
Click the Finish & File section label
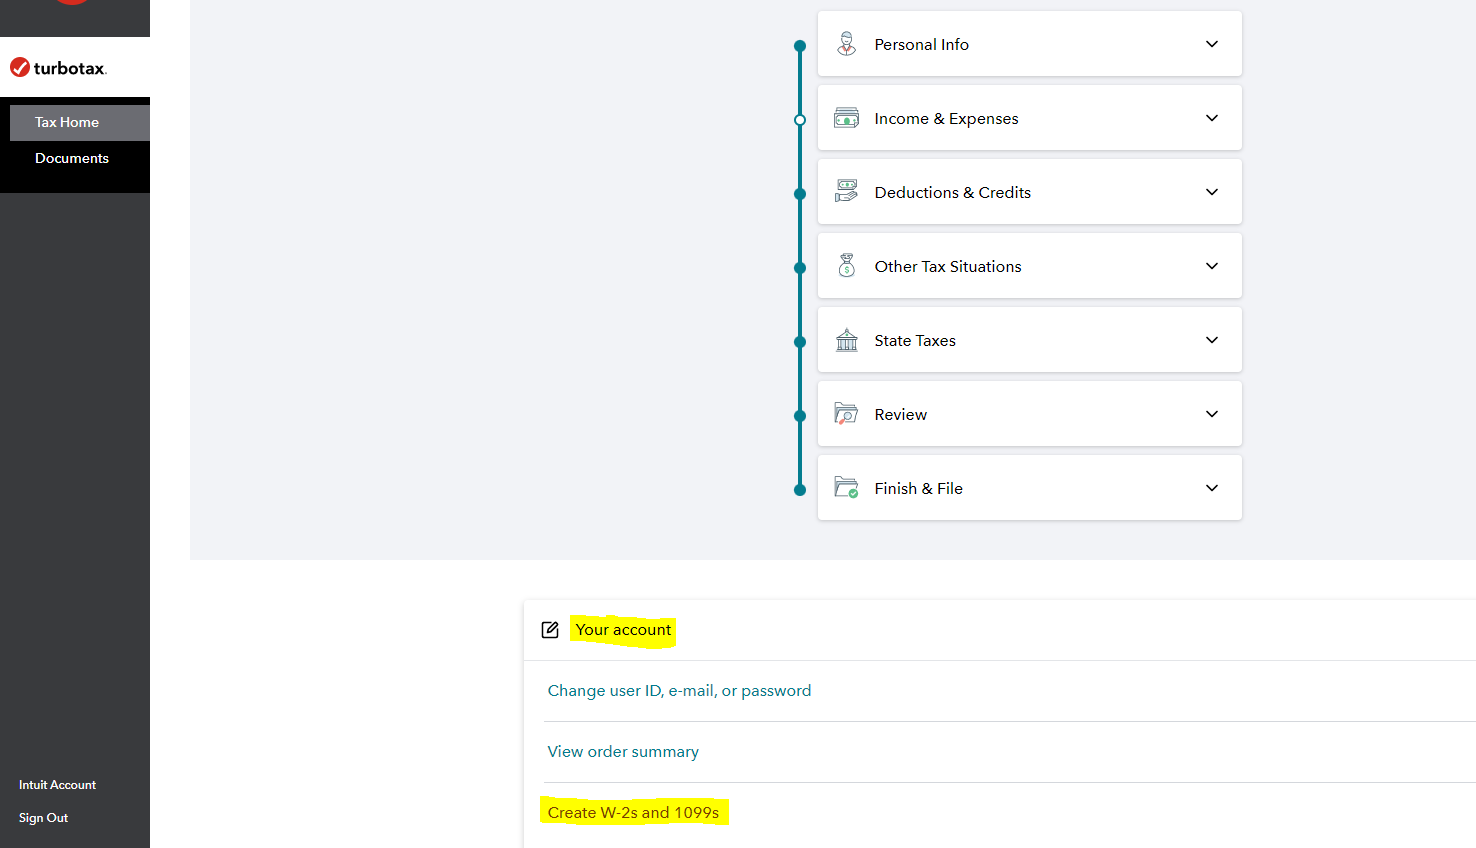[918, 488]
